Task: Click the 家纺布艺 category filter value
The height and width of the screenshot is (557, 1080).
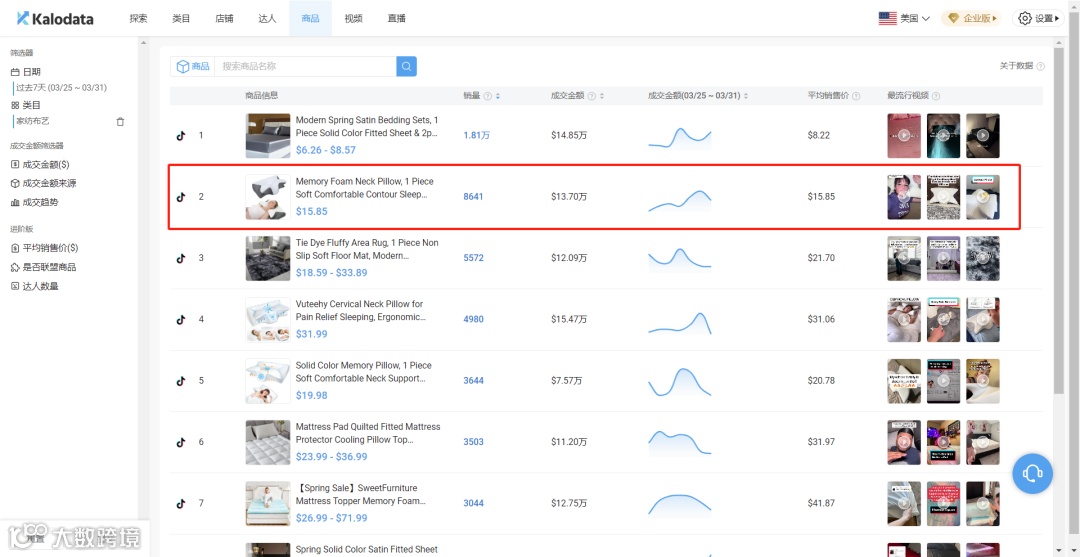Action: (33, 121)
